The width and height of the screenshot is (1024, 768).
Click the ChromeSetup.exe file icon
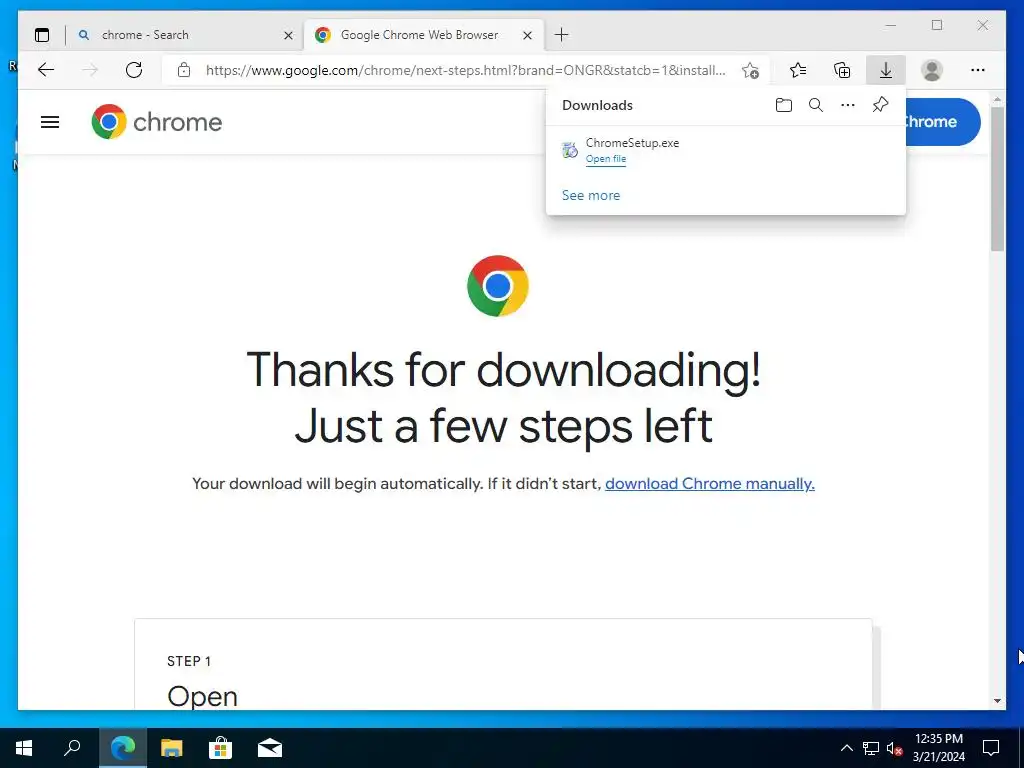click(569, 150)
